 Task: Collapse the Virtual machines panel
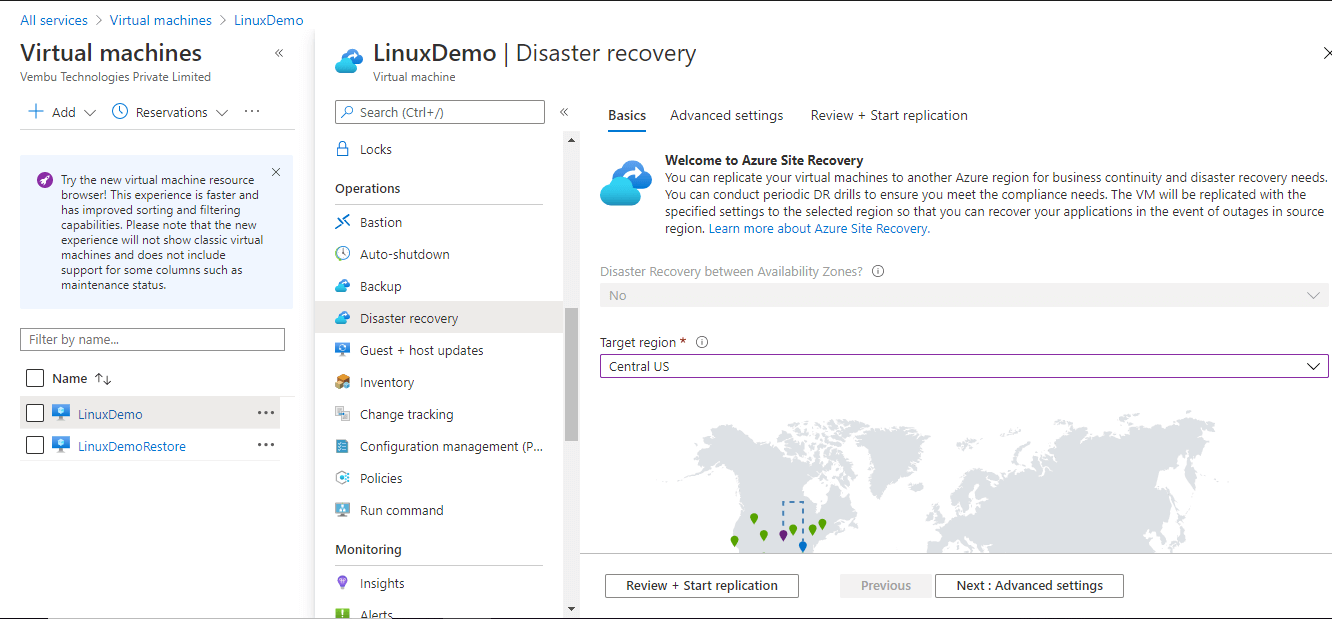279,53
